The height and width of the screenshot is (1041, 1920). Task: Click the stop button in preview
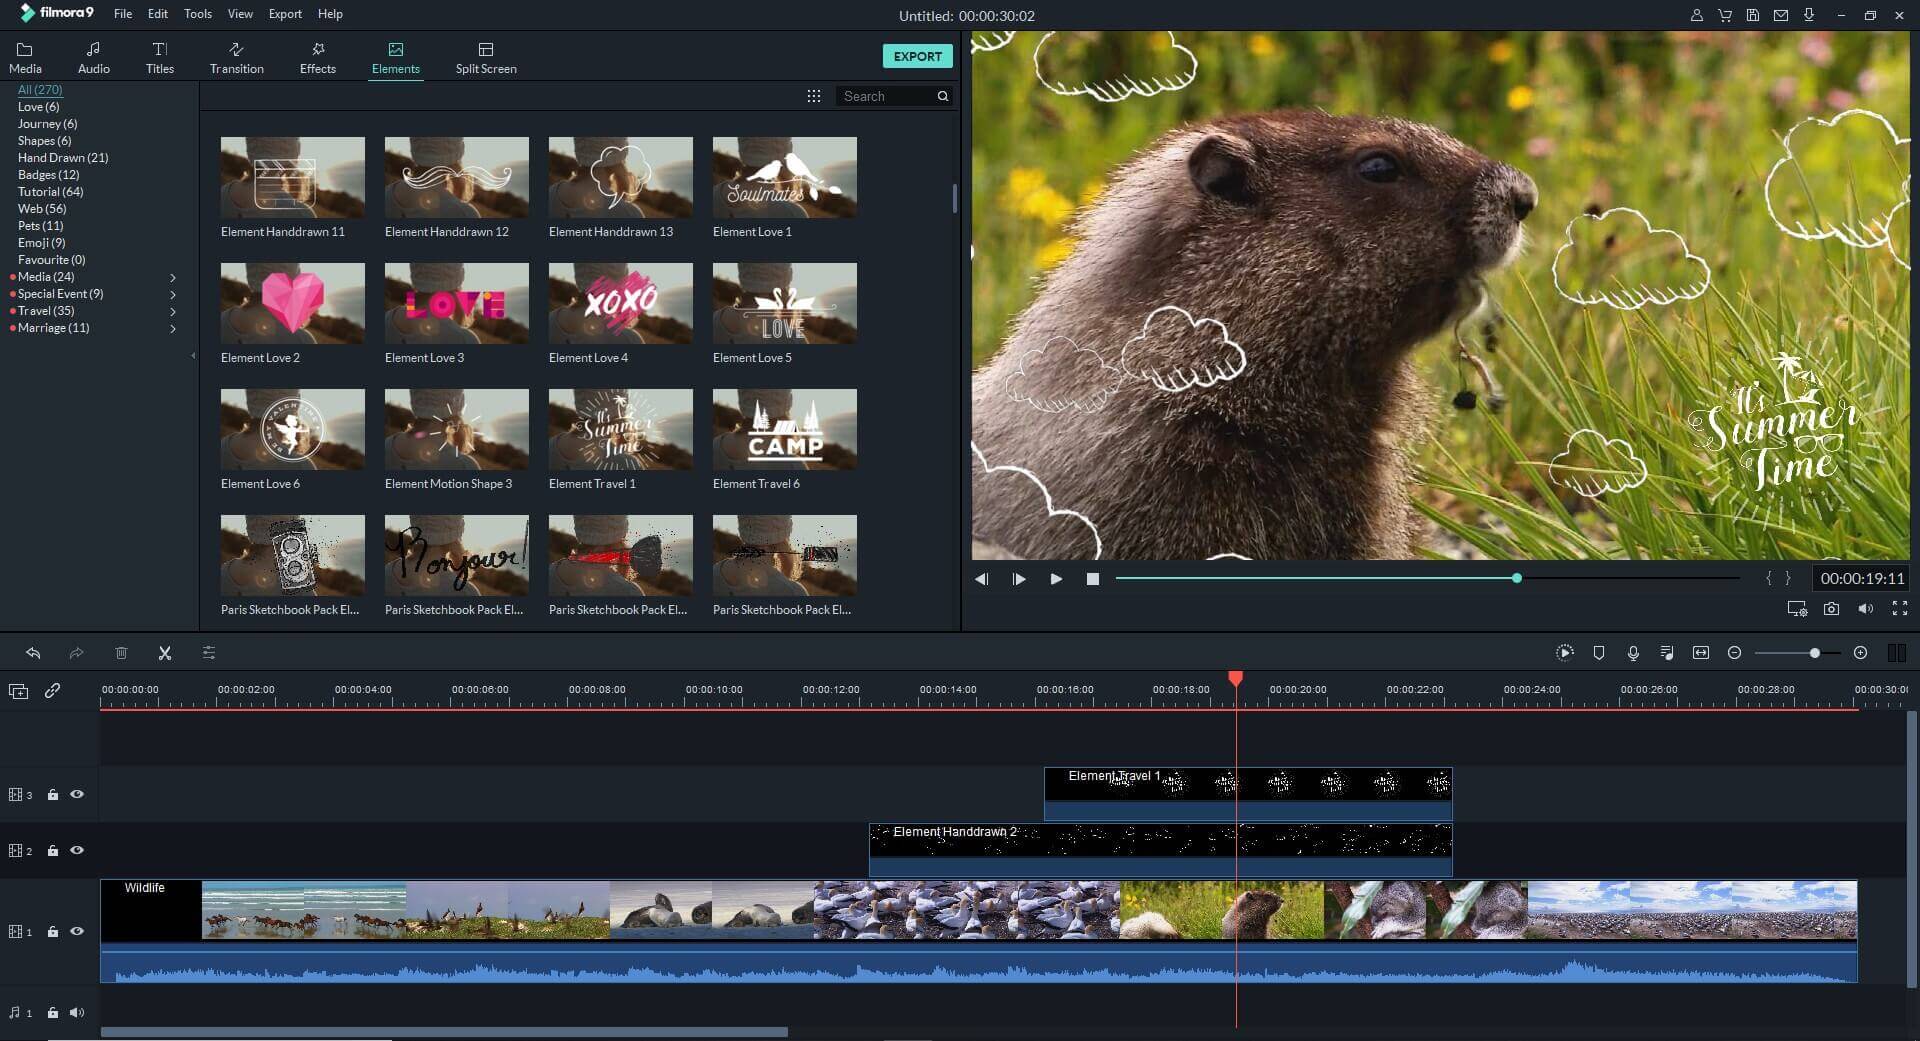[x=1093, y=579]
